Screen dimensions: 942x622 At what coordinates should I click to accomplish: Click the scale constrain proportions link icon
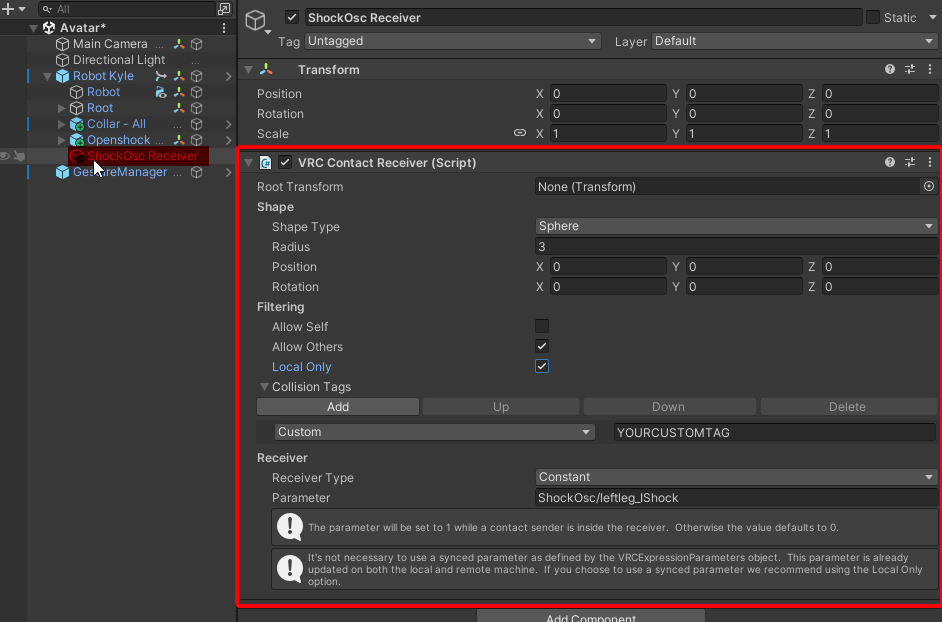[520, 133]
